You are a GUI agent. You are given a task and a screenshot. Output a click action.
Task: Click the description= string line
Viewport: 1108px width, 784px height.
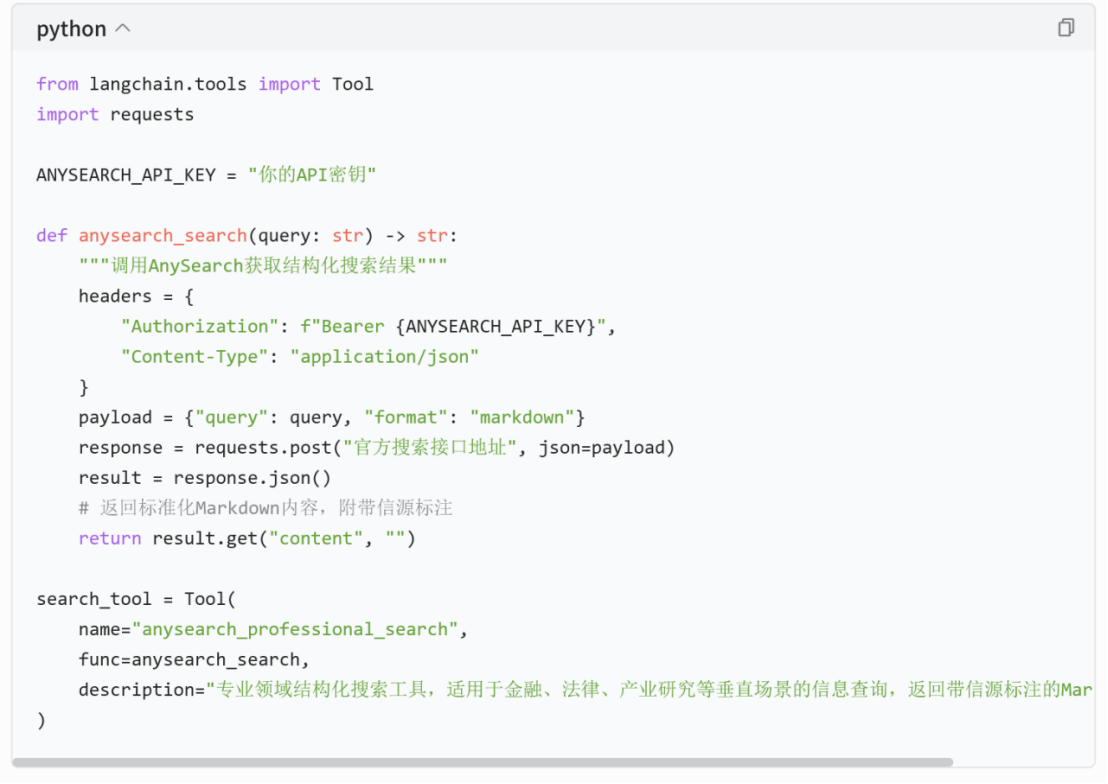(585, 690)
